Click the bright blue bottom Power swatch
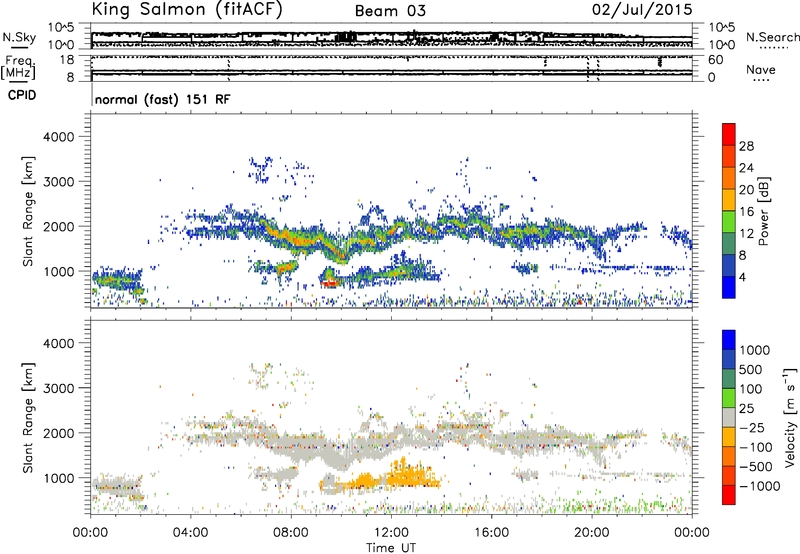800x554 pixels. coord(729,288)
